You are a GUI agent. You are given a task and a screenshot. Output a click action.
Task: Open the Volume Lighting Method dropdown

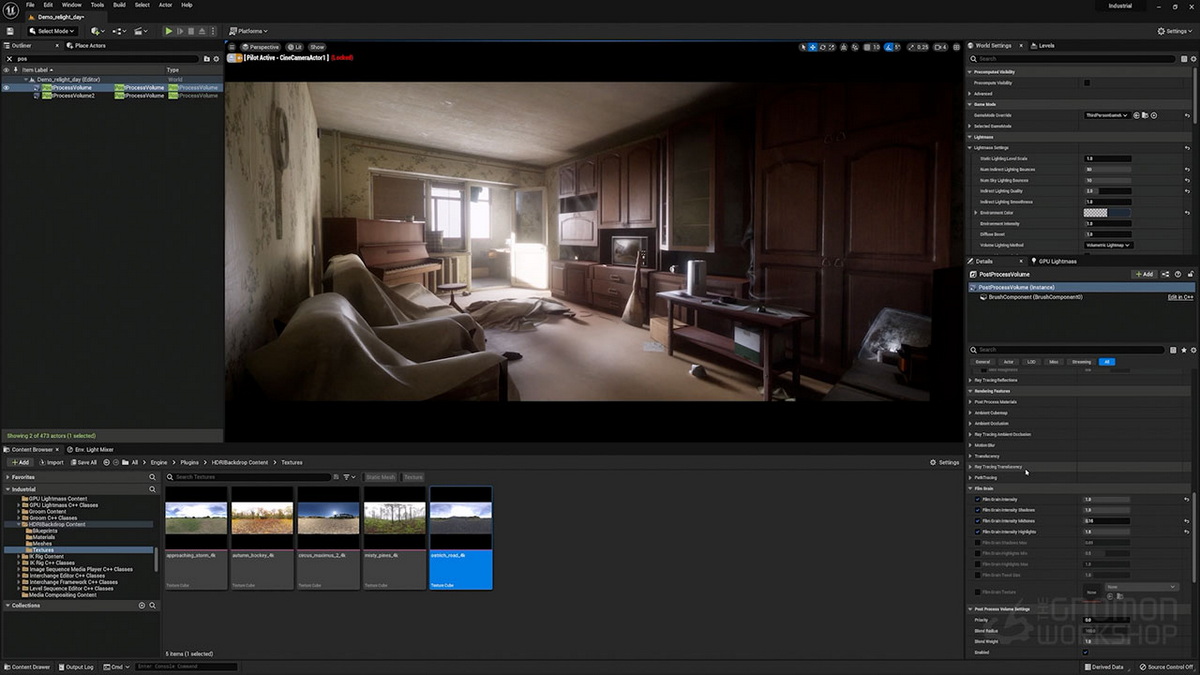point(1108,245)
